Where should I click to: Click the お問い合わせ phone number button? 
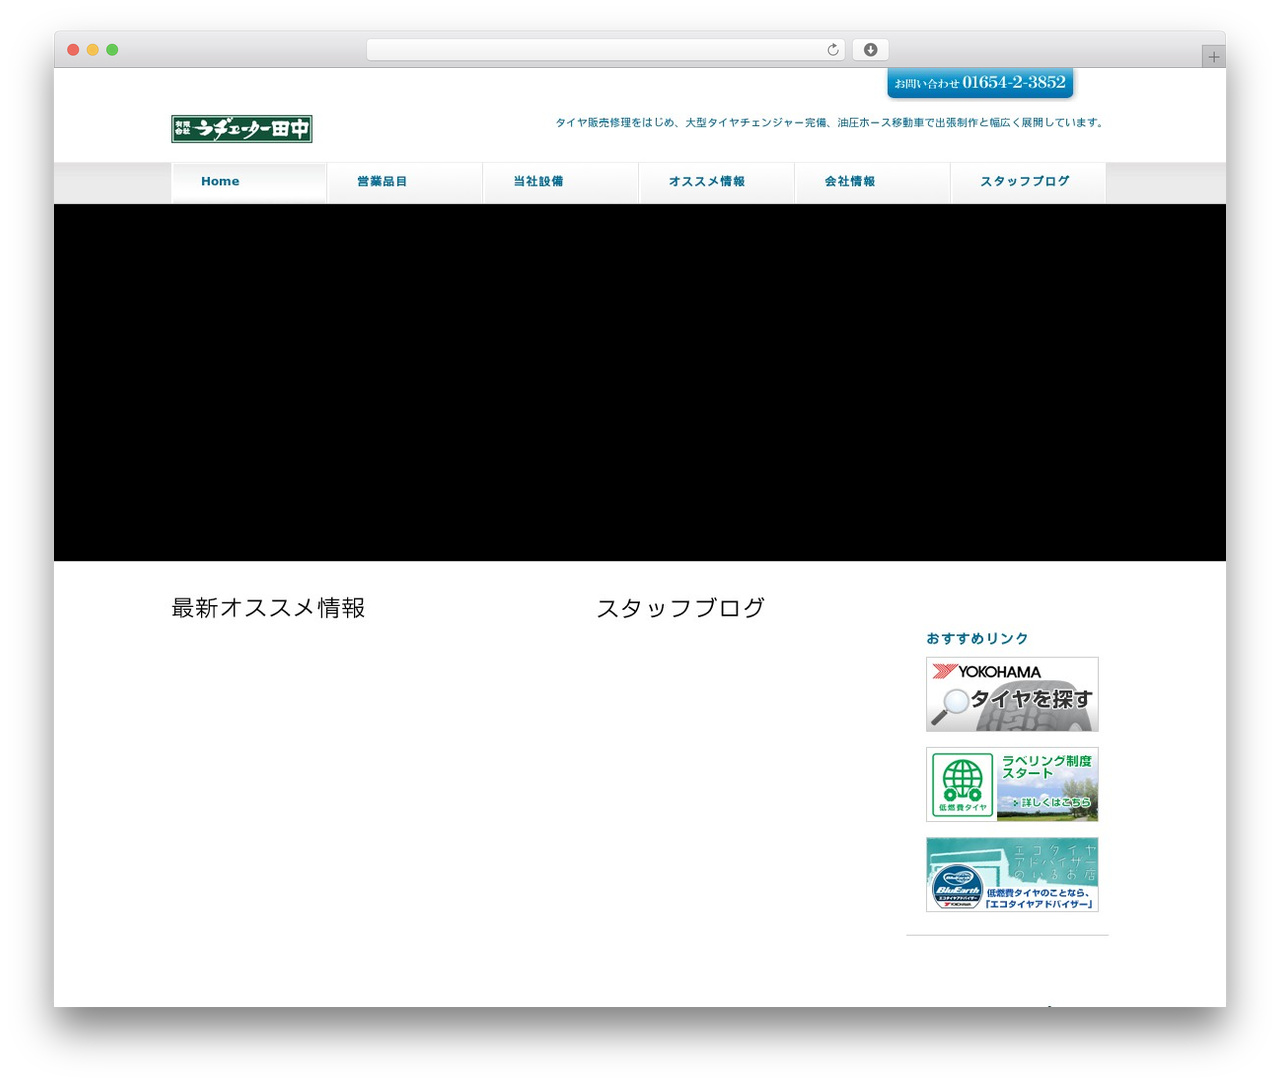pyautogui.click(x=980, y=83)
